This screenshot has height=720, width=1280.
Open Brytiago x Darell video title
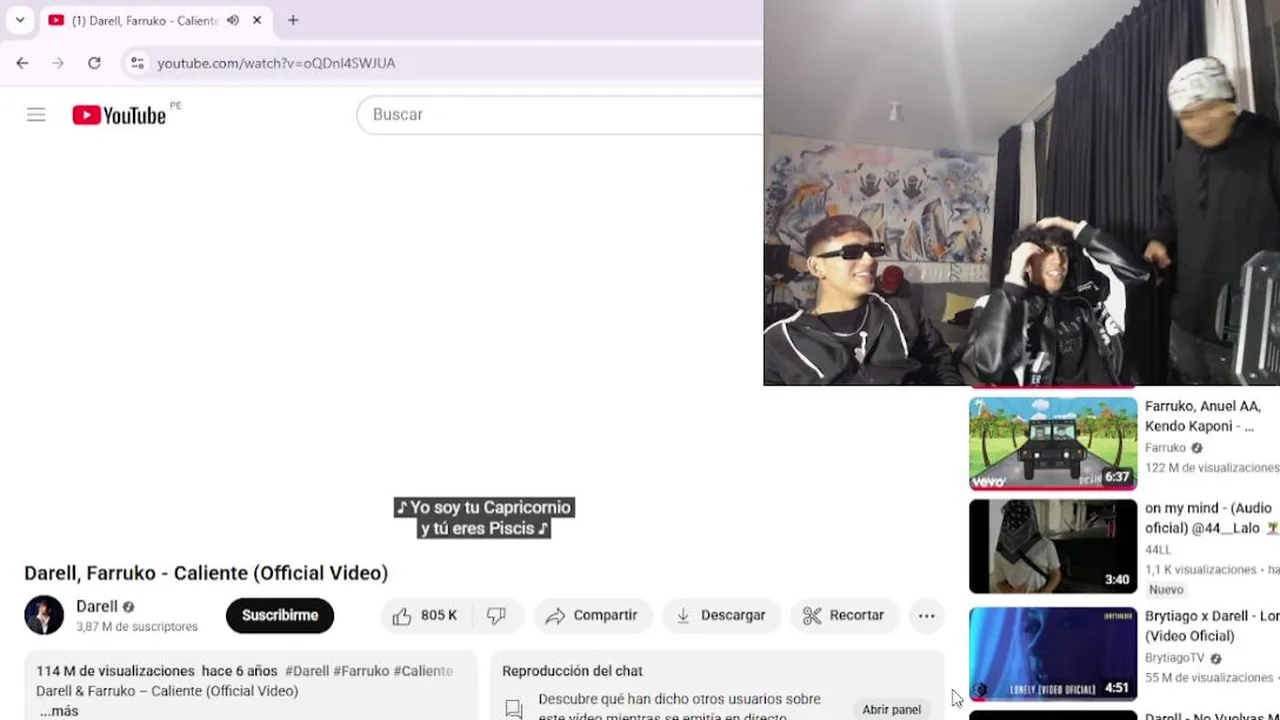point(1212,626)
